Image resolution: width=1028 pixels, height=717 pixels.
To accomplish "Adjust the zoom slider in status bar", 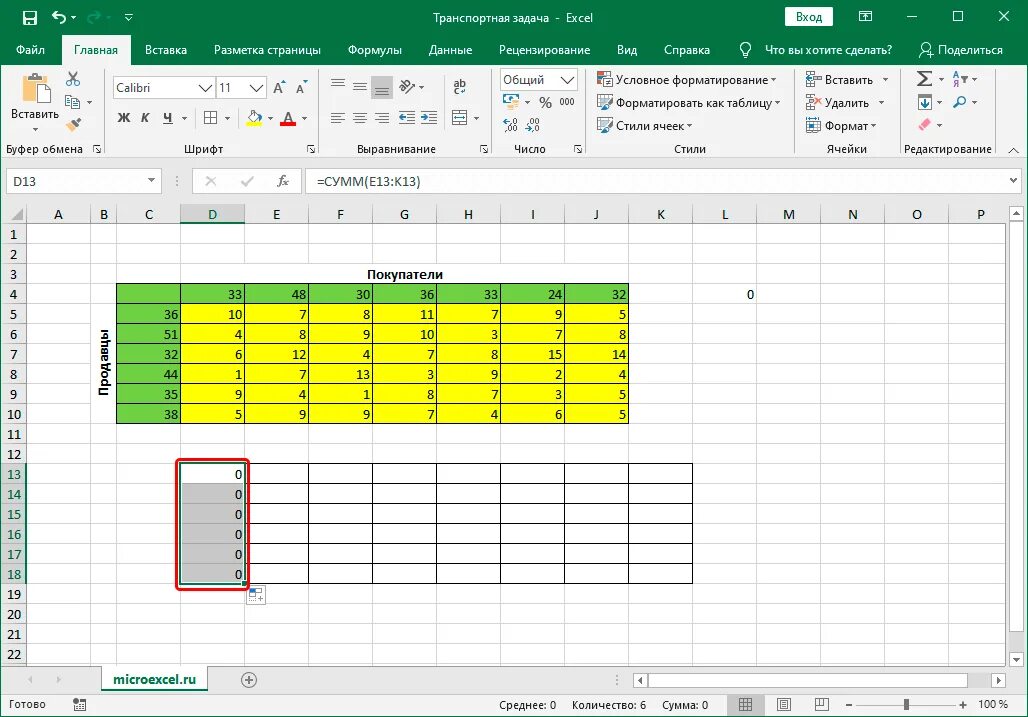I will coord(906,705).
